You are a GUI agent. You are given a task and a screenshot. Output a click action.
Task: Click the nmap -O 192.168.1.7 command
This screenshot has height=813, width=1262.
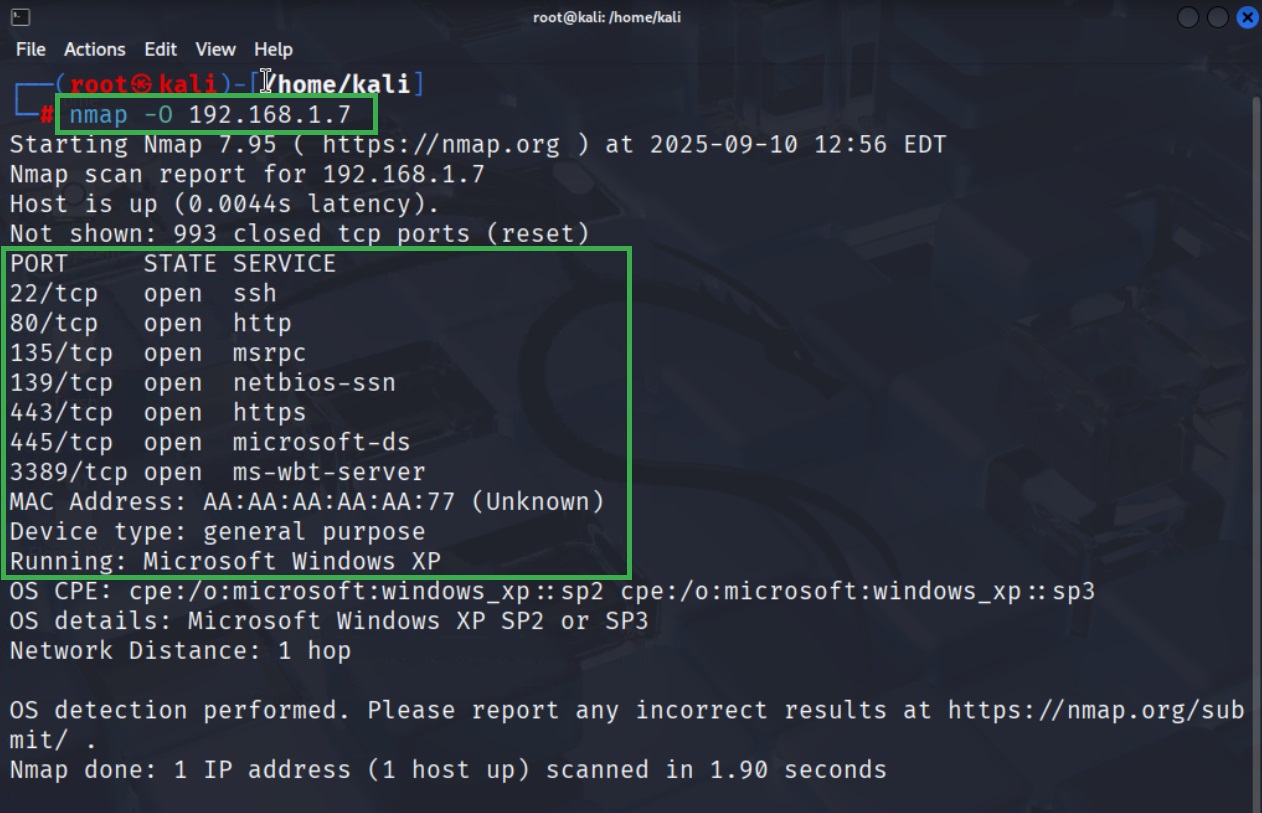coord(210,115)
